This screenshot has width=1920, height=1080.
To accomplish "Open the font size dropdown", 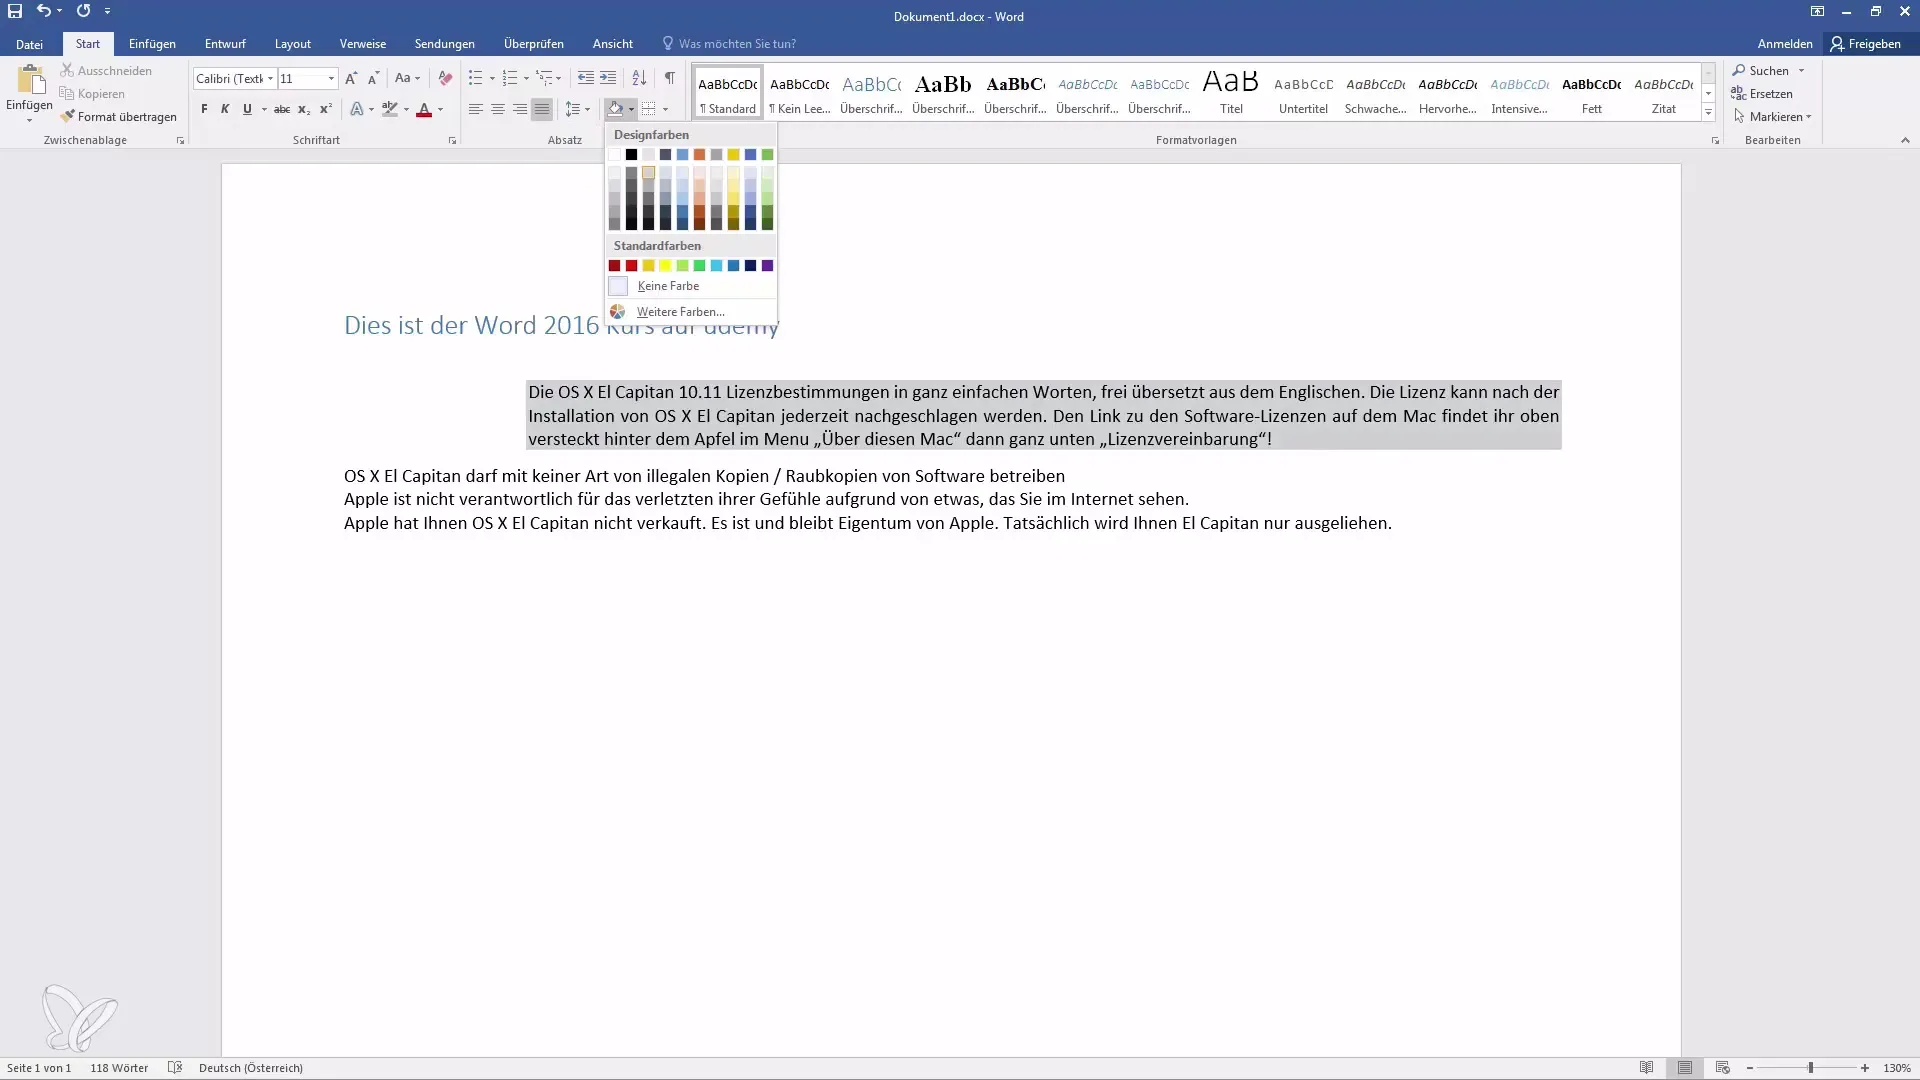I will point(331,78).
